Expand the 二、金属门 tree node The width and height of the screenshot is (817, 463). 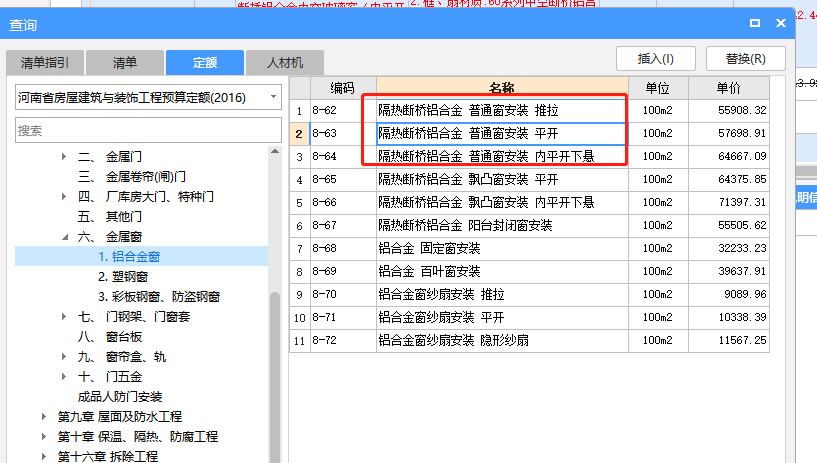coord(64,156)
